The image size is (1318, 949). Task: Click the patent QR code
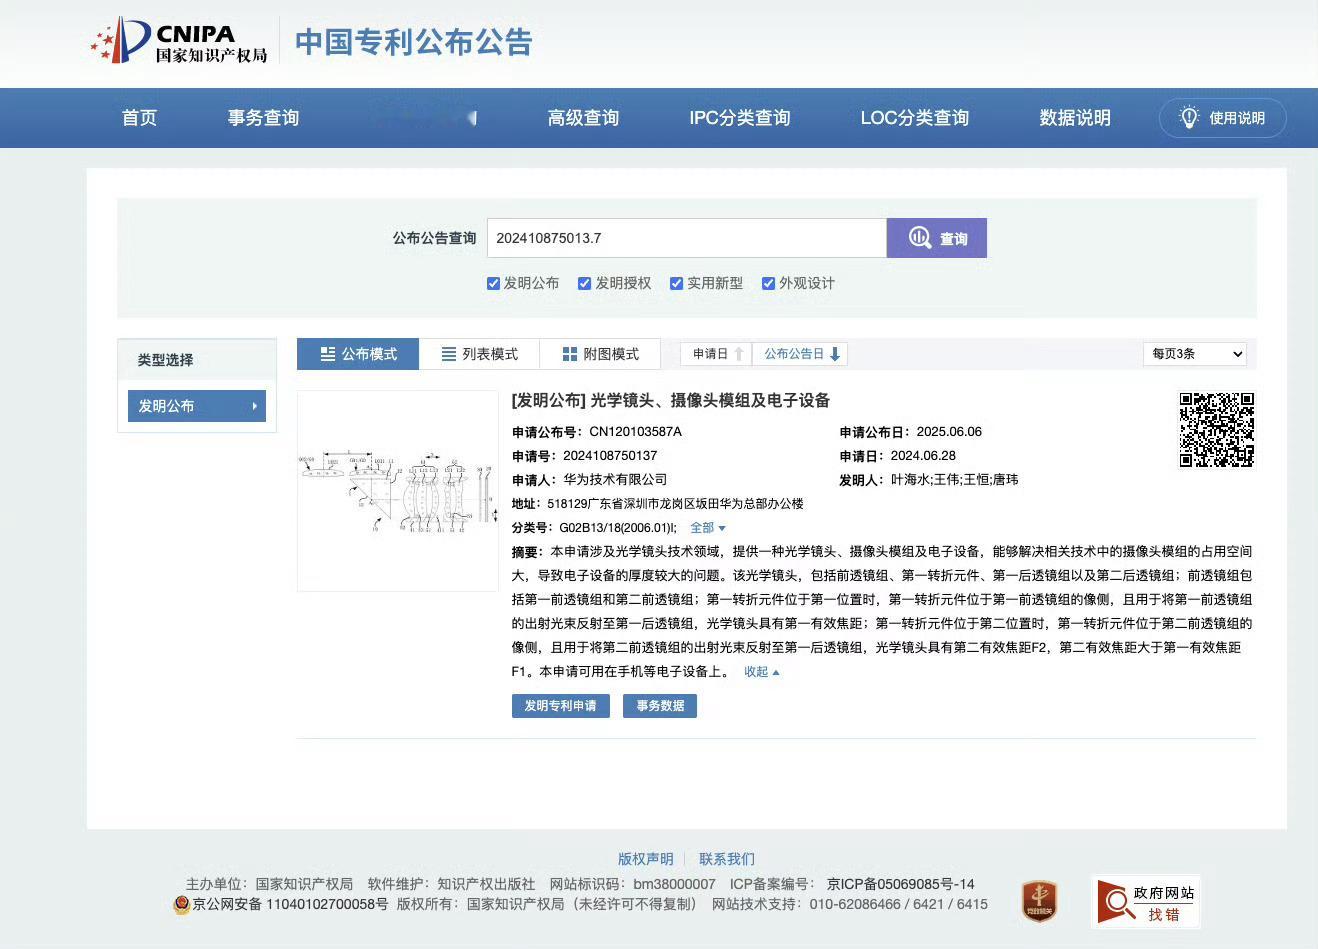point(1217,430)
